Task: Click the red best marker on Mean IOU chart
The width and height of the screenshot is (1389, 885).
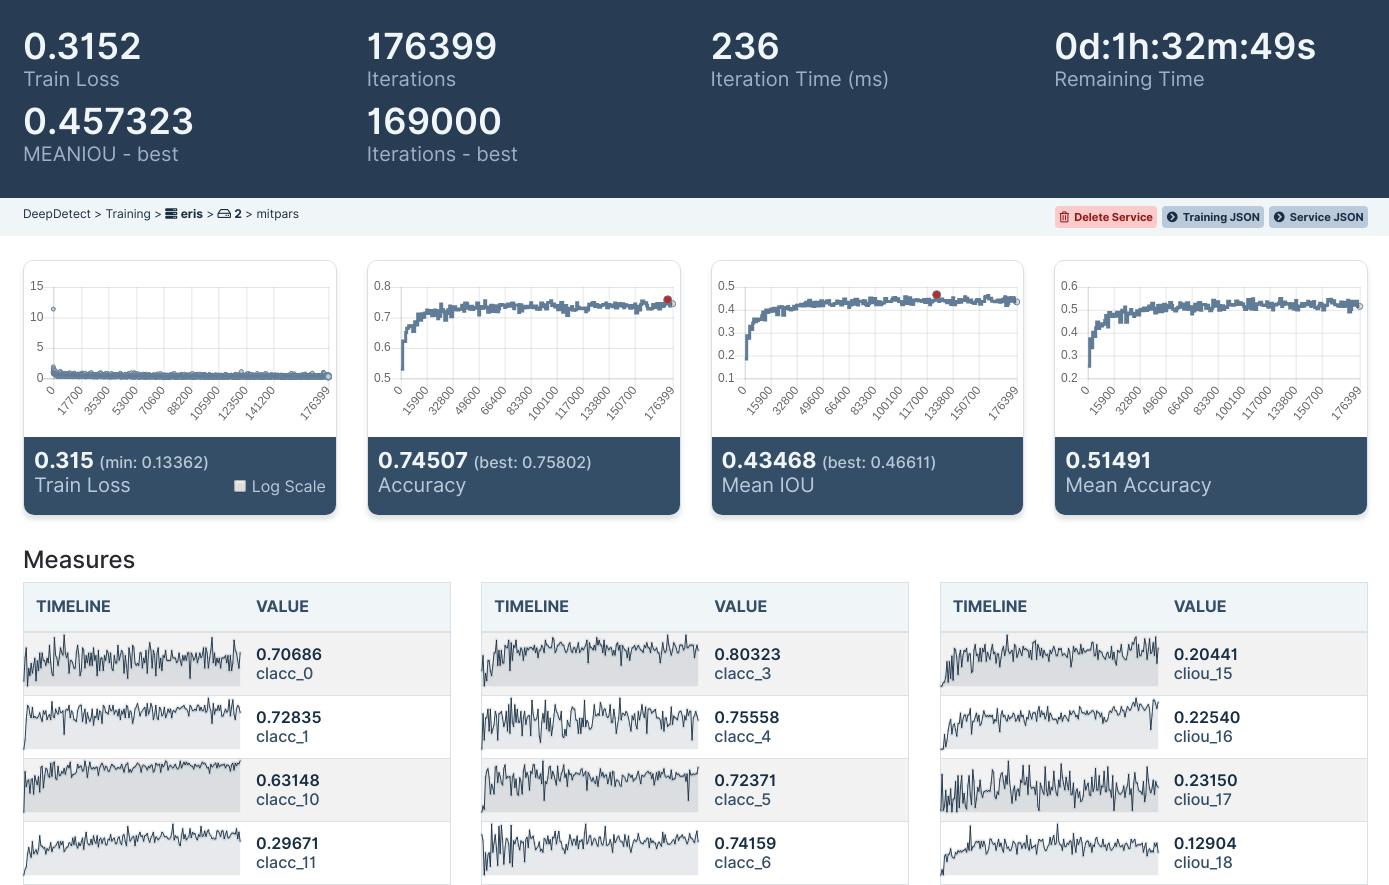Action: (937, 295)
